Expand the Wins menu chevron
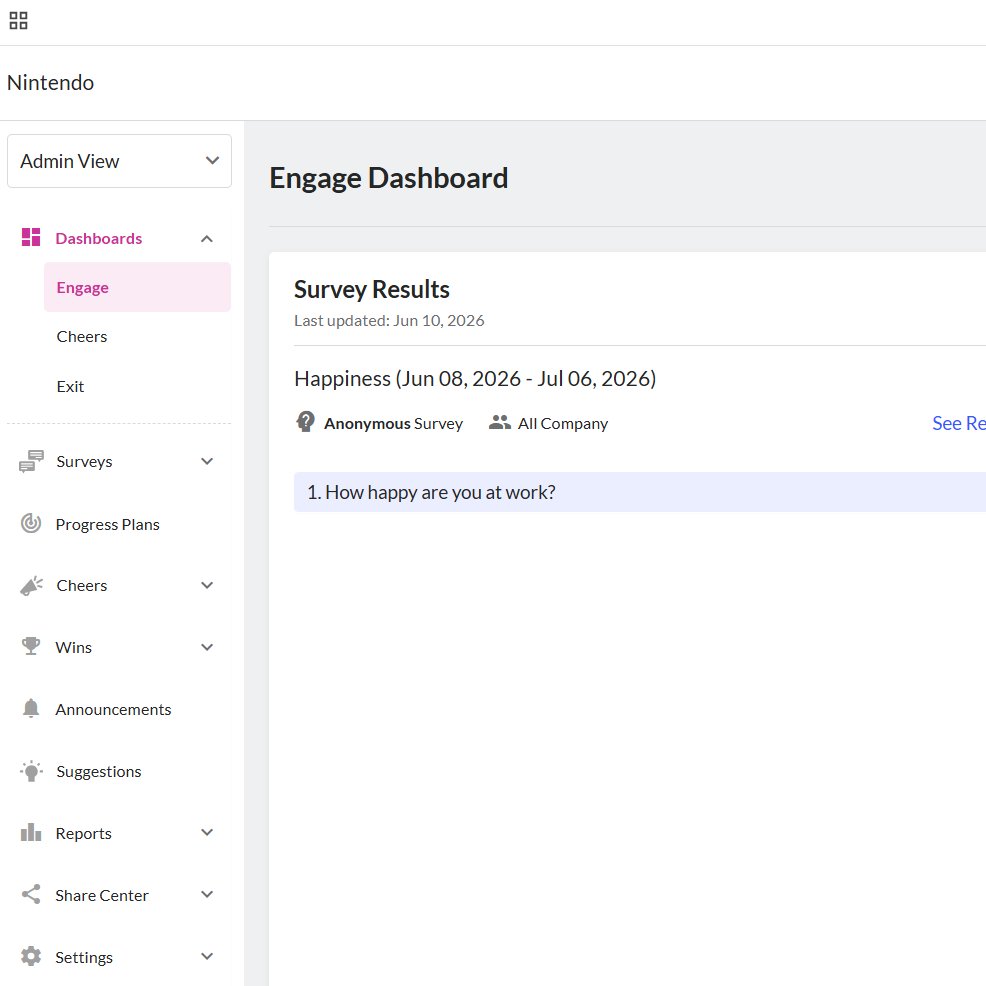This screenshot has height=986, width=986. (x=207, y=647)
